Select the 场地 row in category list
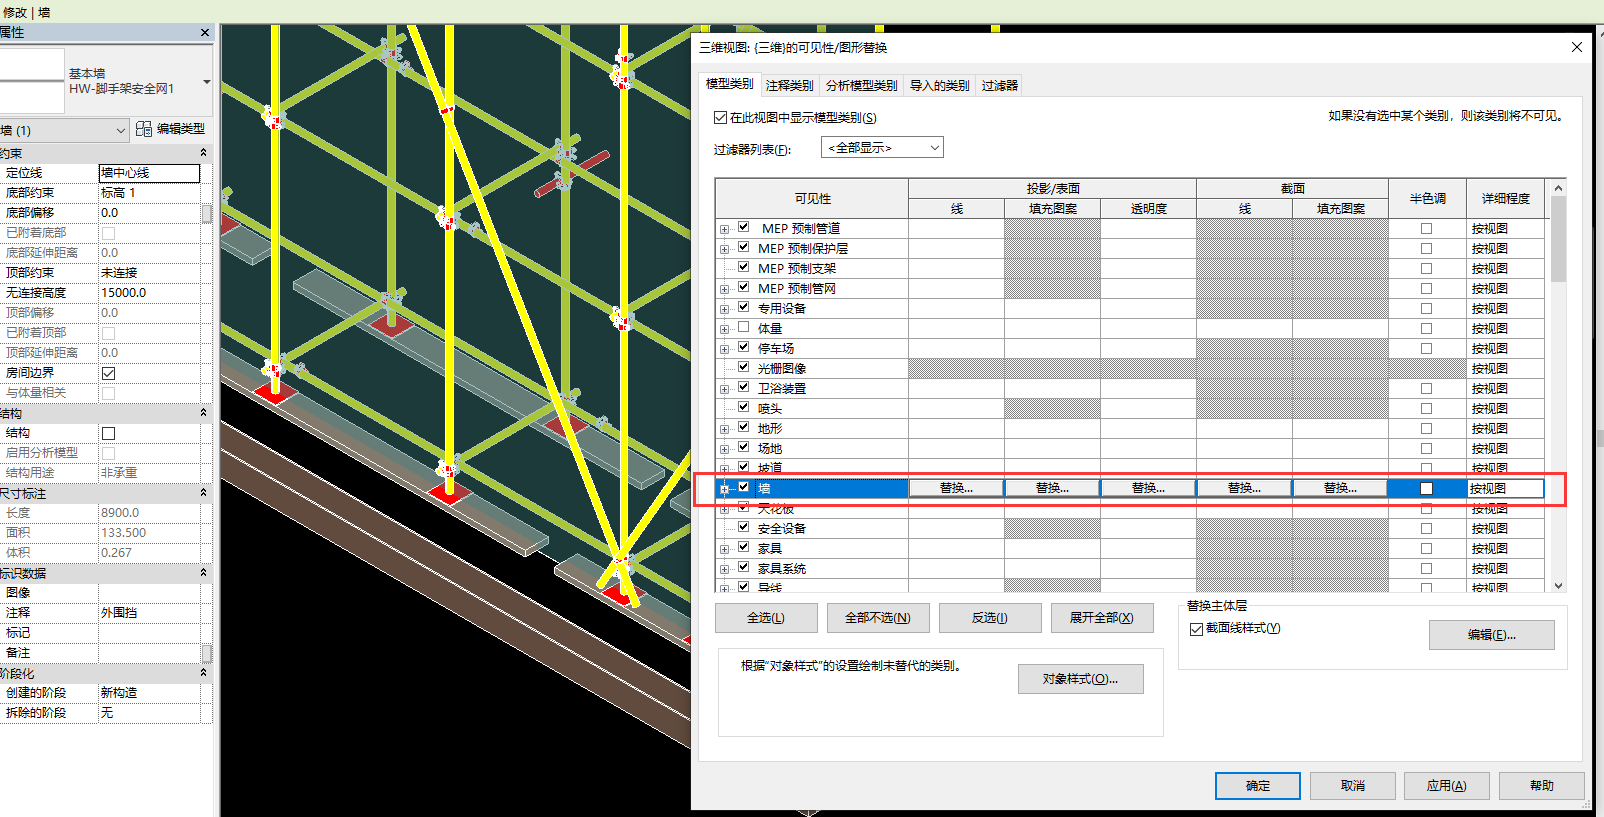Image resolution: width=1604 pixels, height=817 pixels. 770,449
